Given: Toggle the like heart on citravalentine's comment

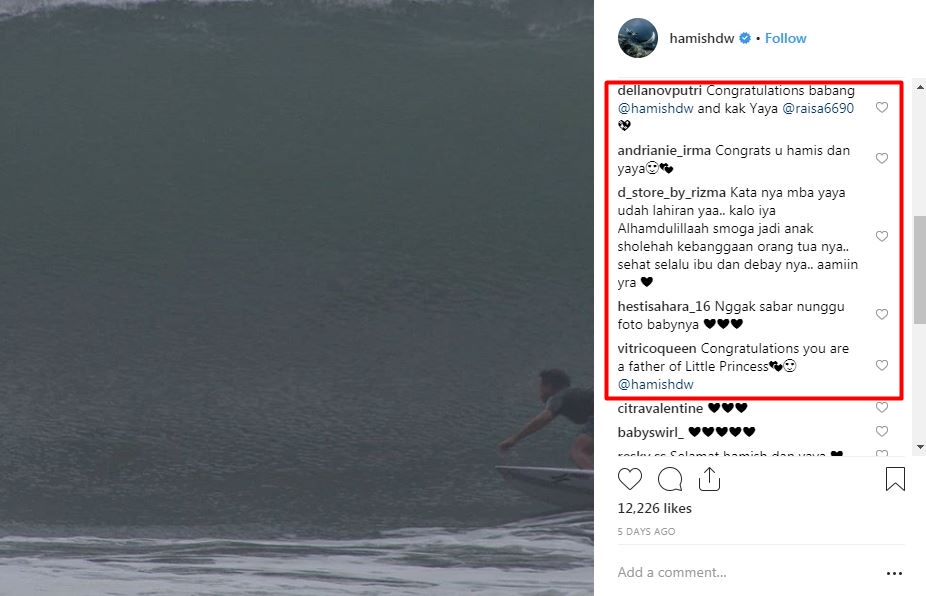Looking at the screenshot, I should tap(882, 407).
